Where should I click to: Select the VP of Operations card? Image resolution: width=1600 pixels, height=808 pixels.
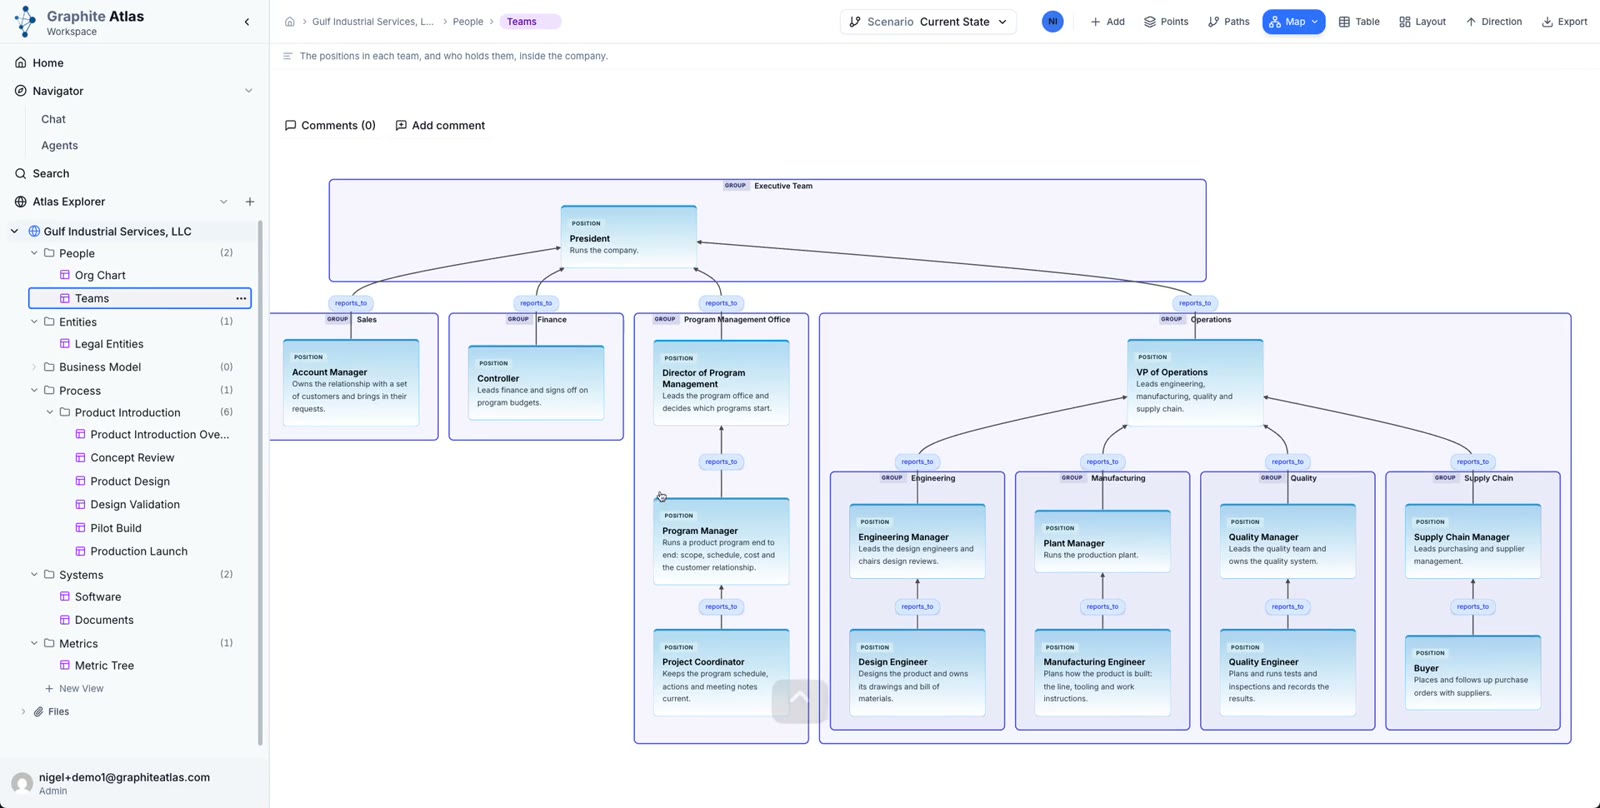click(x=1195, y=382)
